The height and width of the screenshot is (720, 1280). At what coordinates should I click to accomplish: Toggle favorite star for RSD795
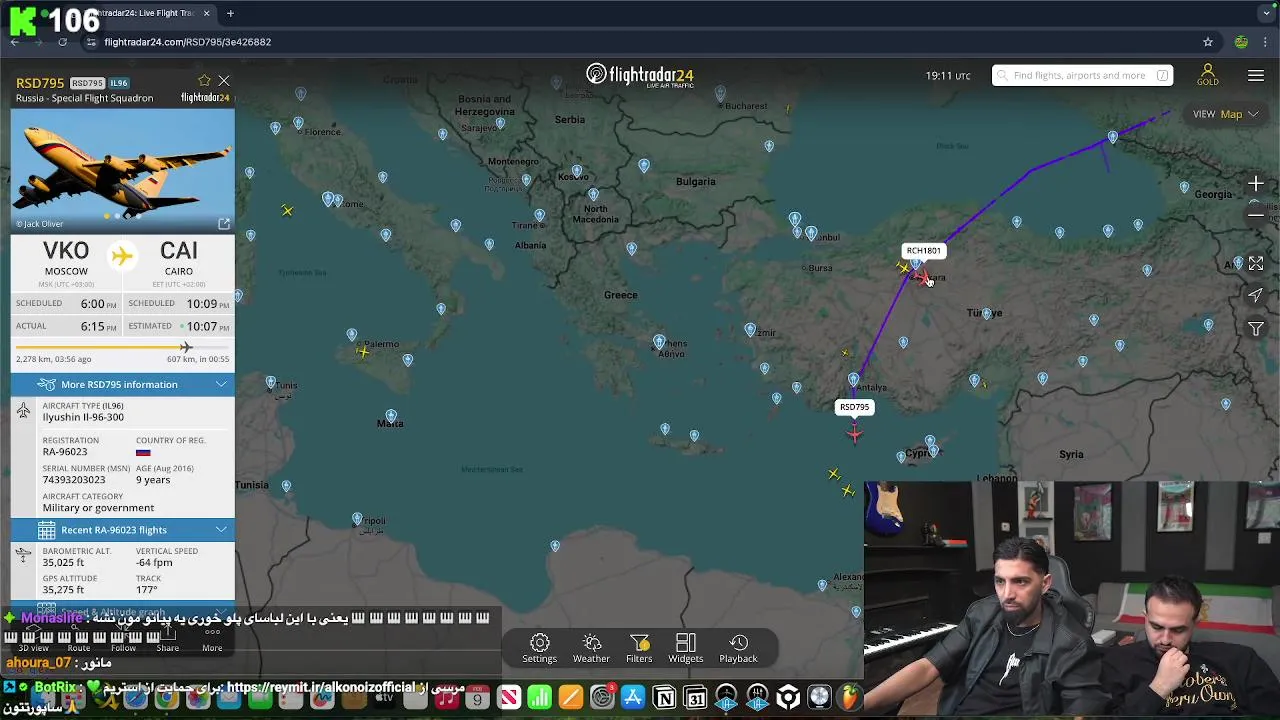pyautogui.click(x=205, y=81)
